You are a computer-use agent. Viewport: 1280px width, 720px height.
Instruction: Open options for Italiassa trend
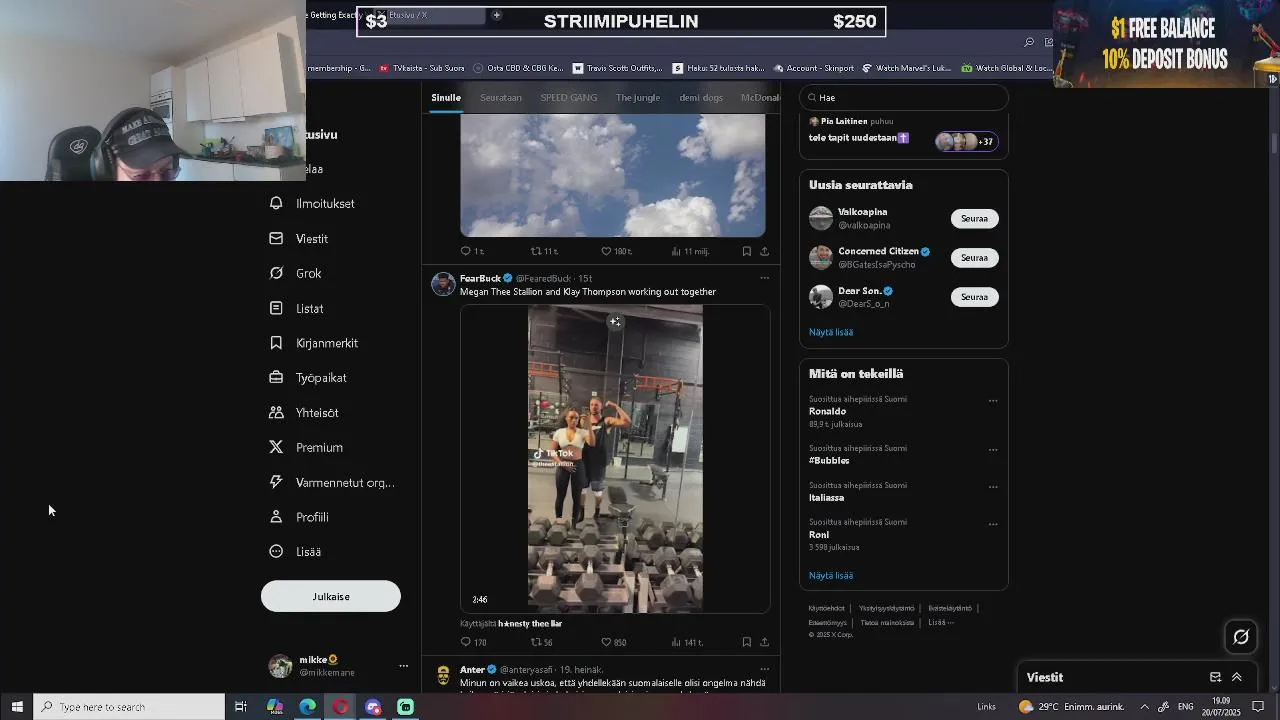tap(993, 487)
